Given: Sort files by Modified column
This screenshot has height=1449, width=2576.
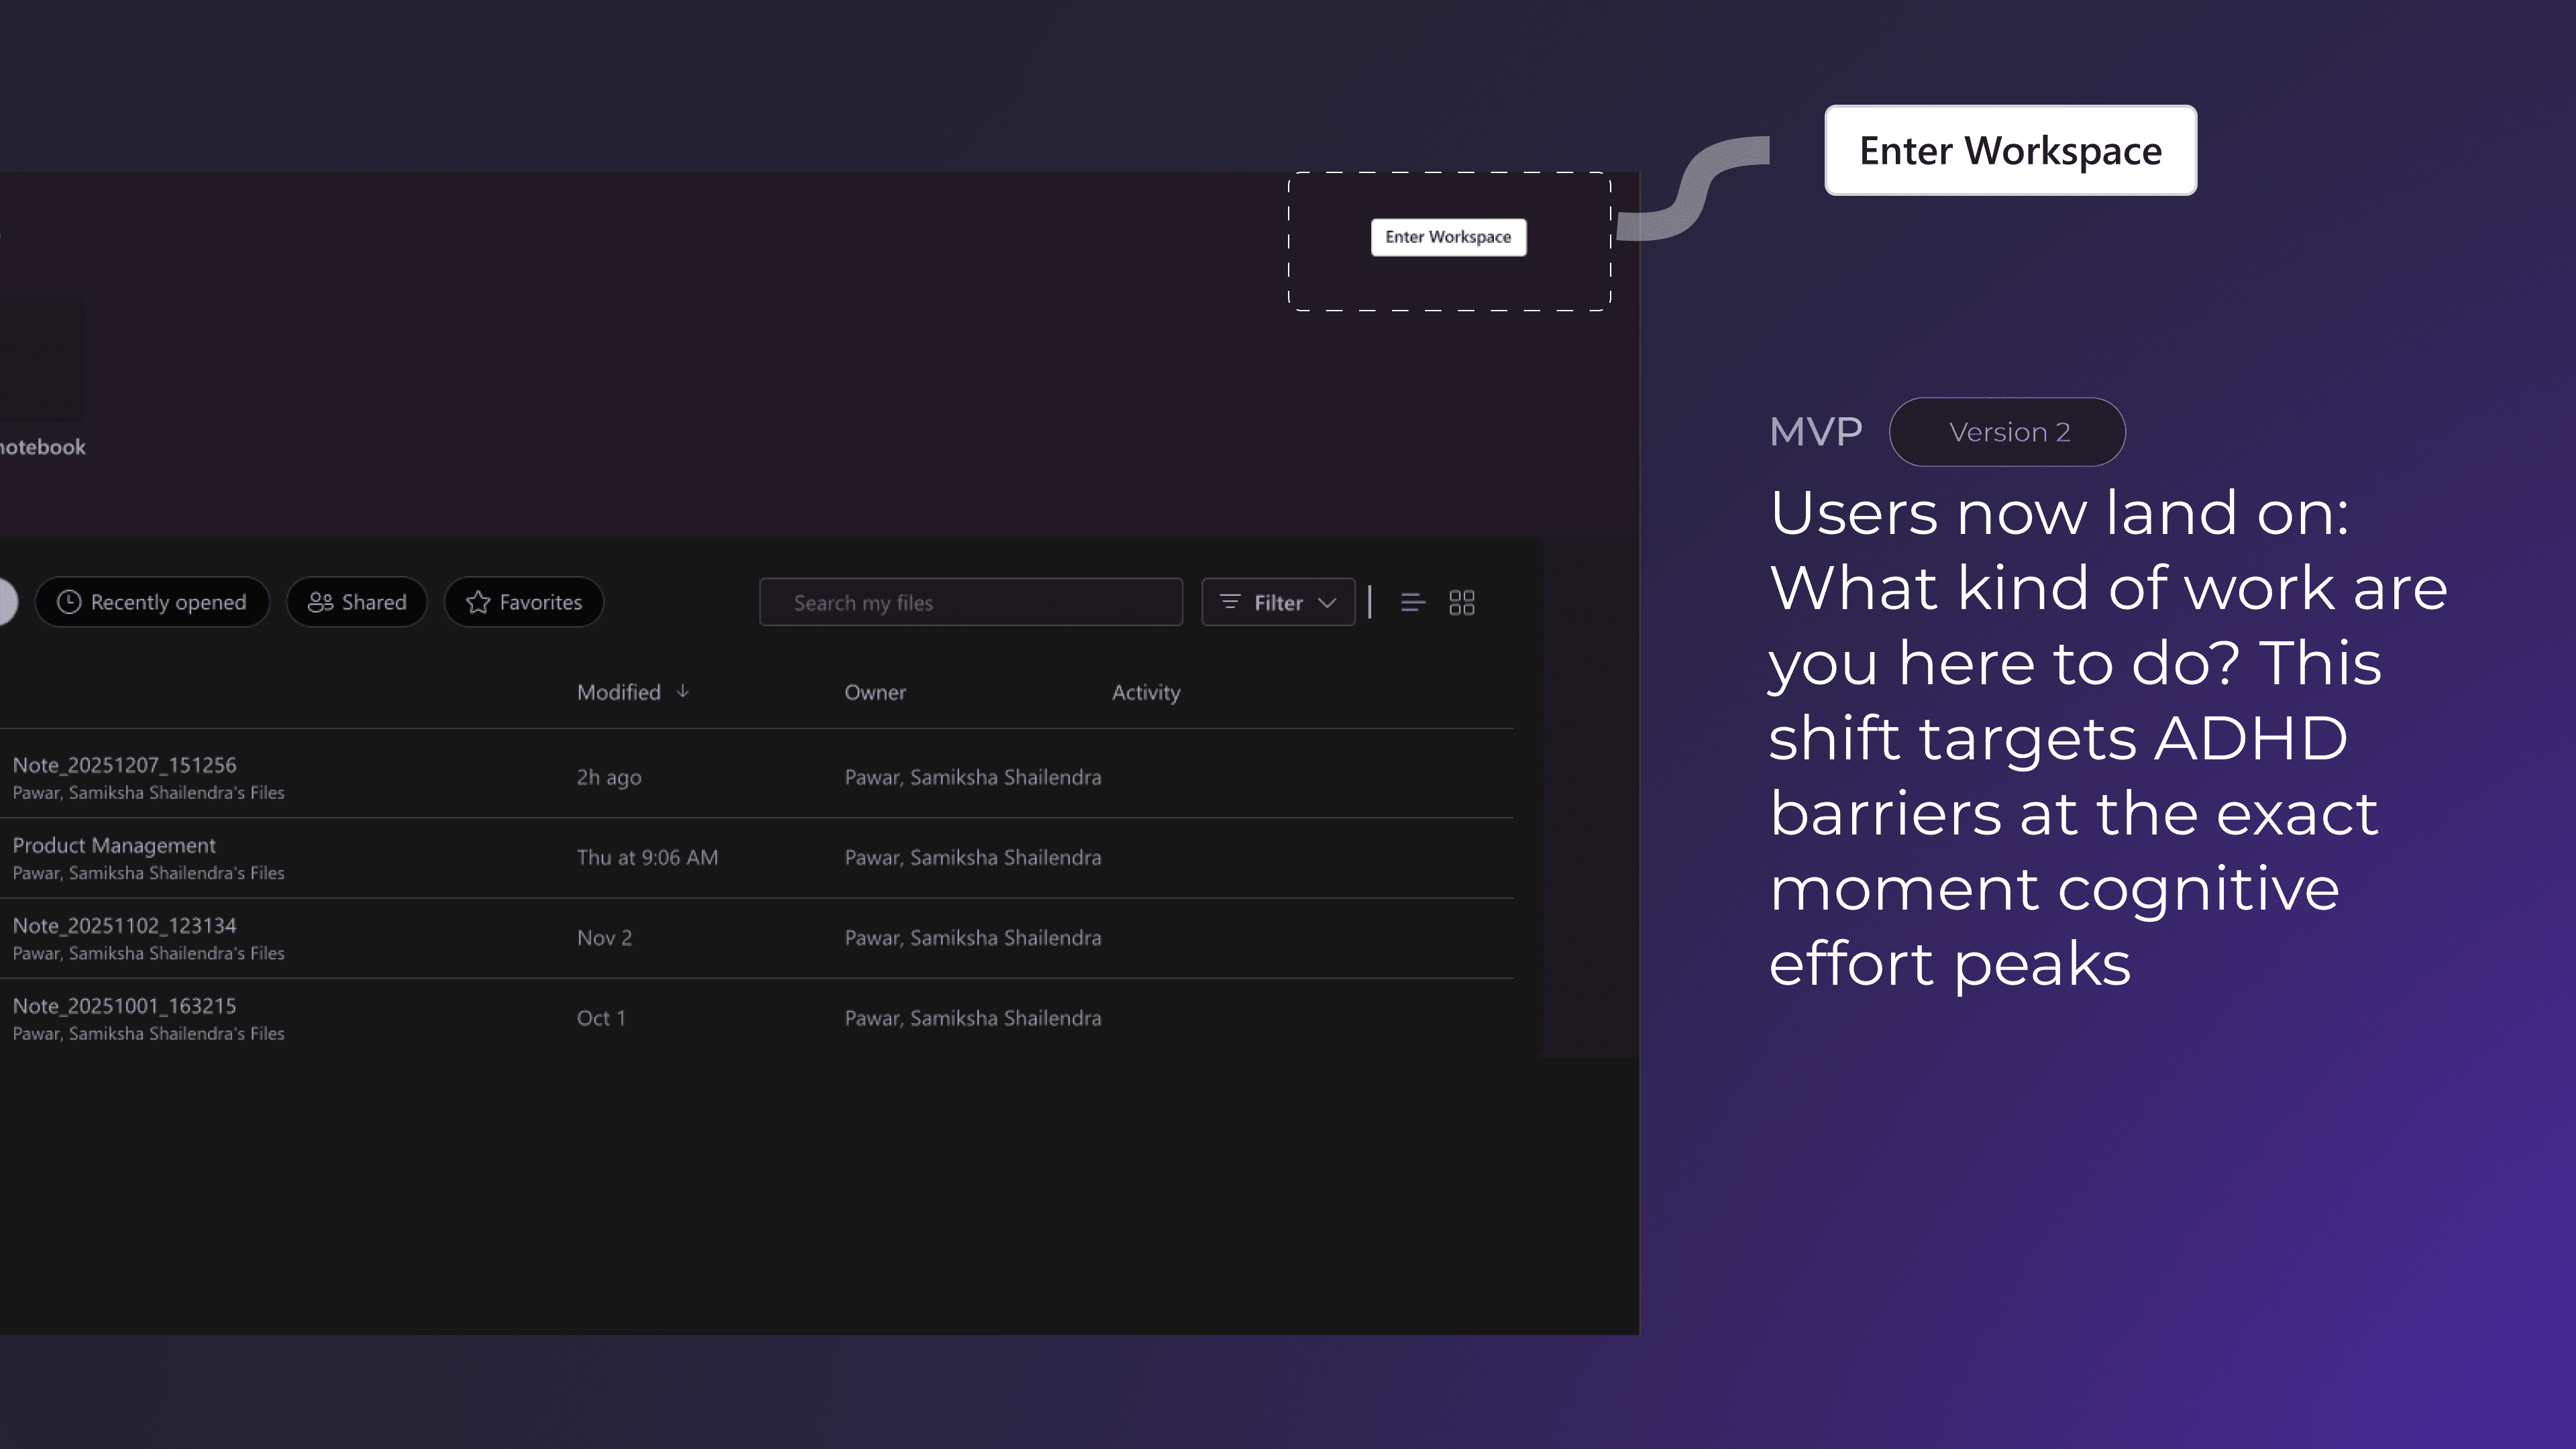Looking at the screenshot, I should (x=619, y=692).
